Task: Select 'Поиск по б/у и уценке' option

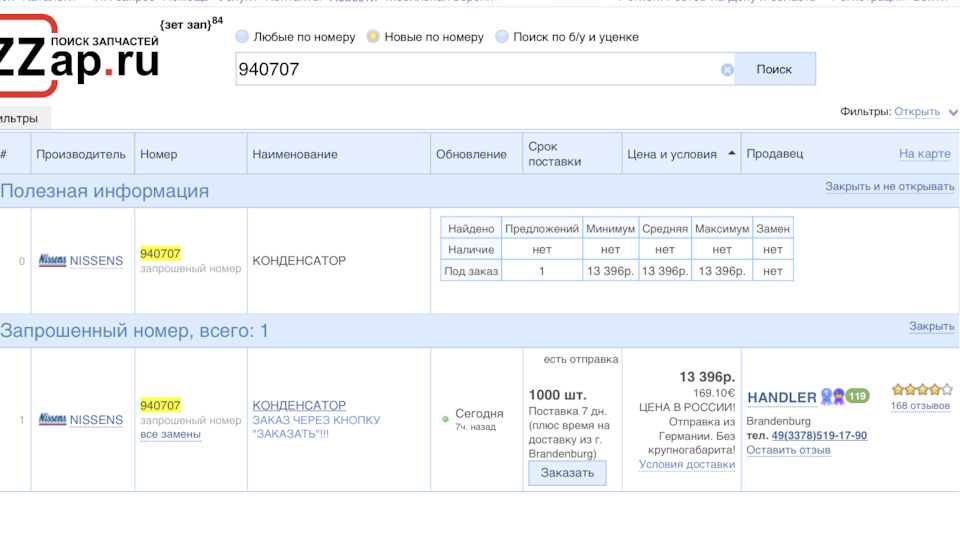Action: 502,37
